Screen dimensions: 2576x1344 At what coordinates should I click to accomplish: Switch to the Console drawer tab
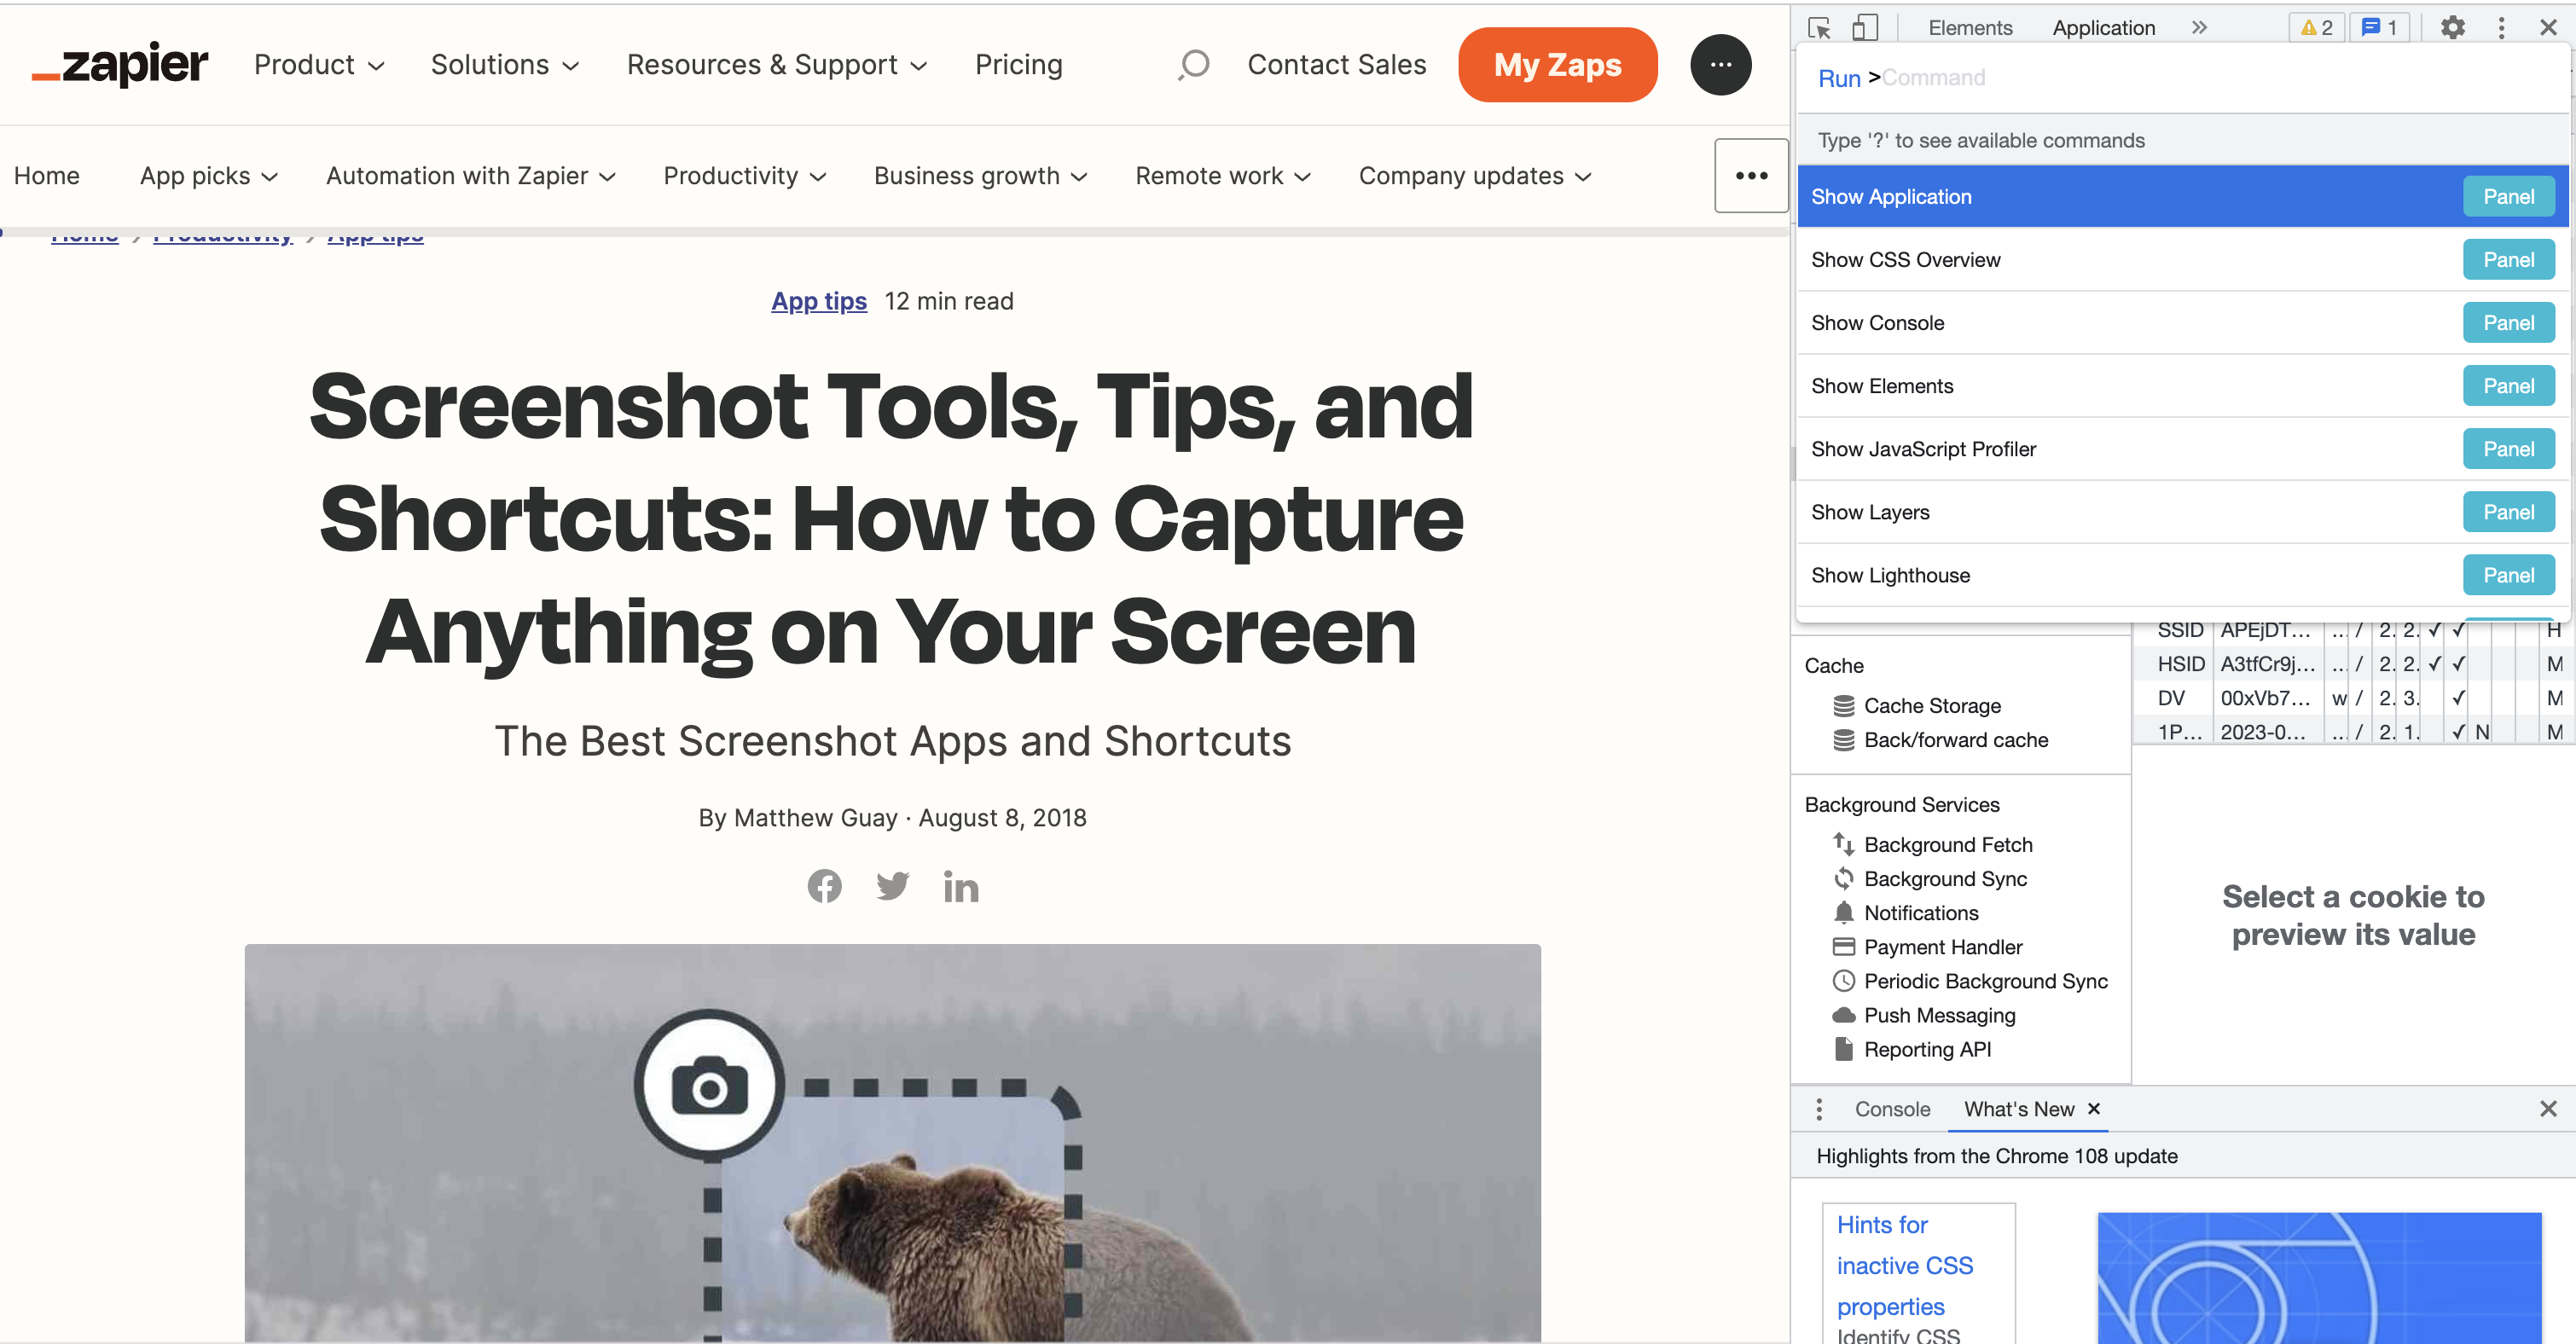coord(1892,1109)
